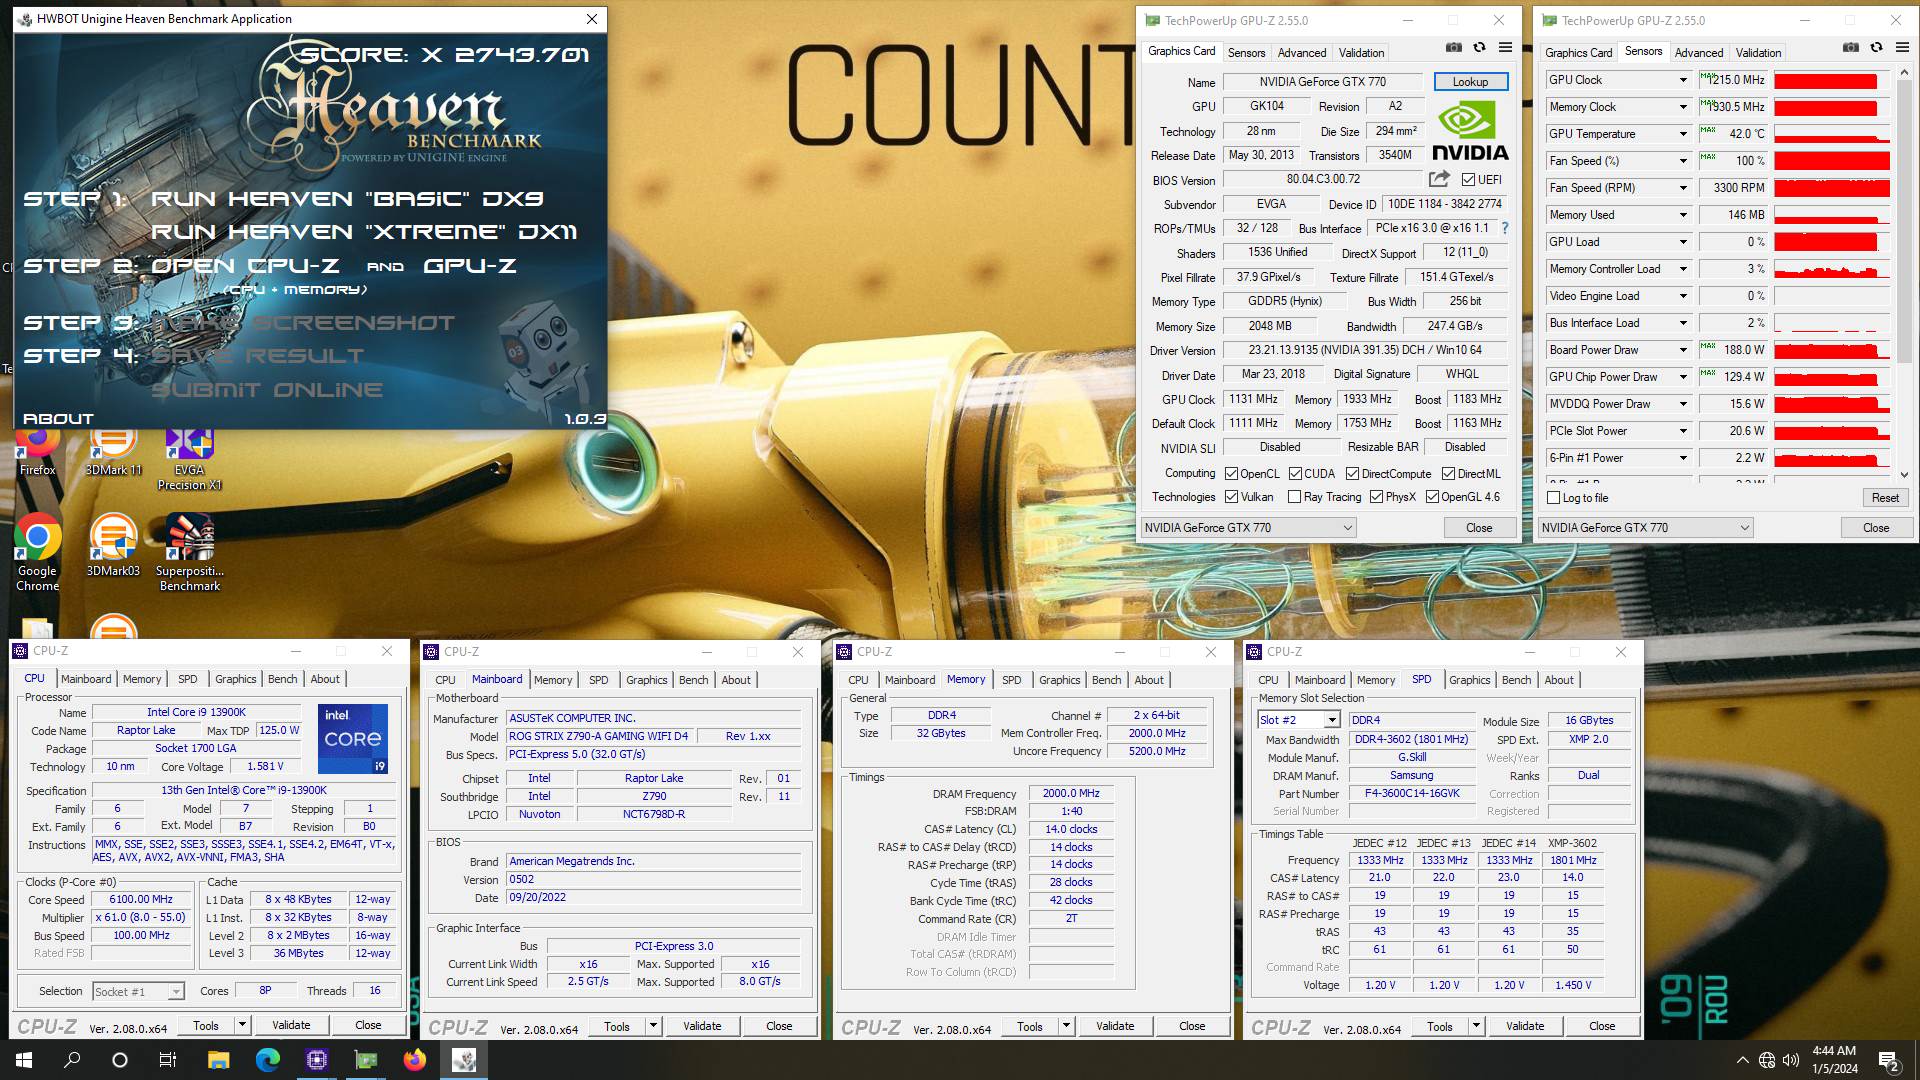Open the Memory Clock sensor dropdown
The image size is (1920, 1080).
pos(1683,107)
